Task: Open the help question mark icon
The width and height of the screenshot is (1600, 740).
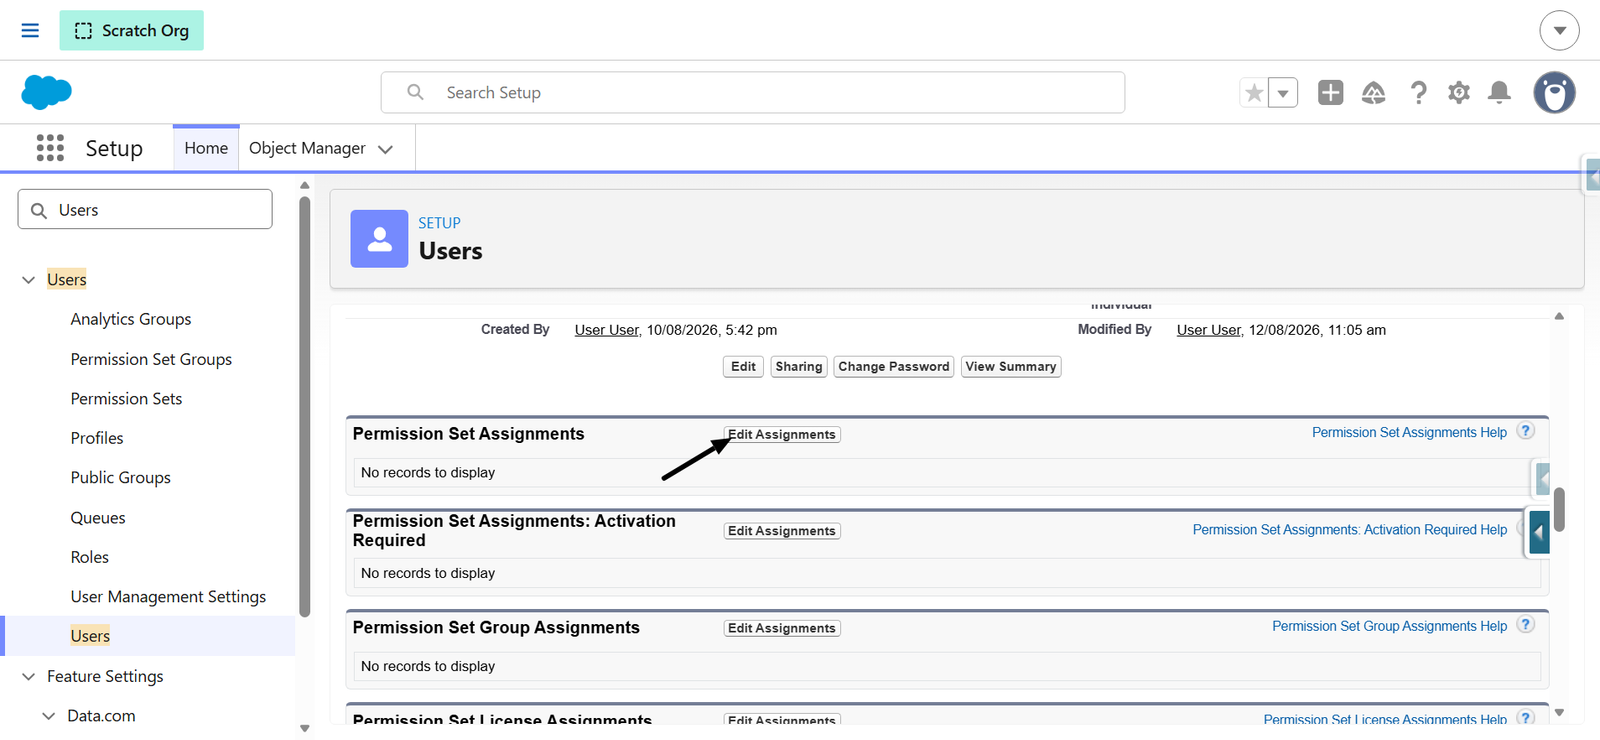Action: pyautogui.click(x=1418, y=93)
